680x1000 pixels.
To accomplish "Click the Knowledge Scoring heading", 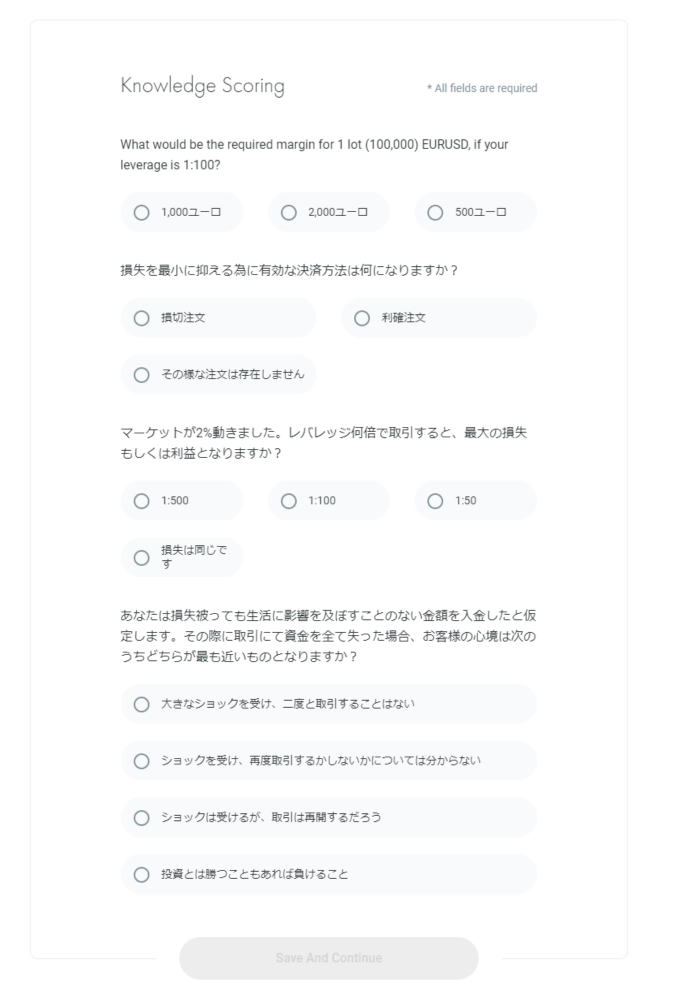I will point(202,86).
